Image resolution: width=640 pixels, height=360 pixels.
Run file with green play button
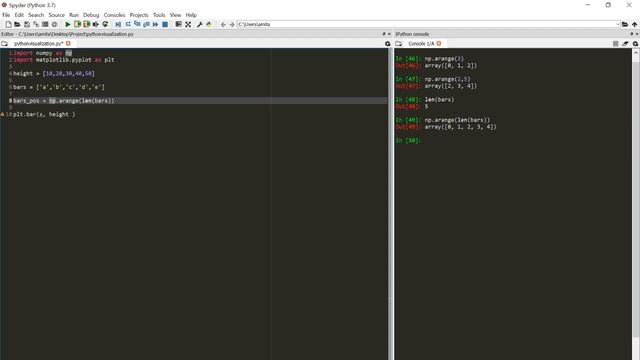[68, 24]
